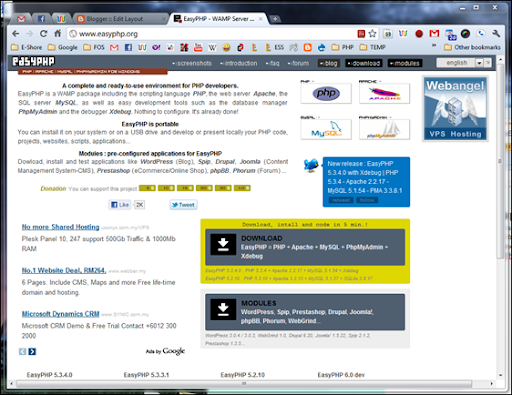Click follow in the blue release box
This screenshot has height=395, width=512.
[367, 200]
